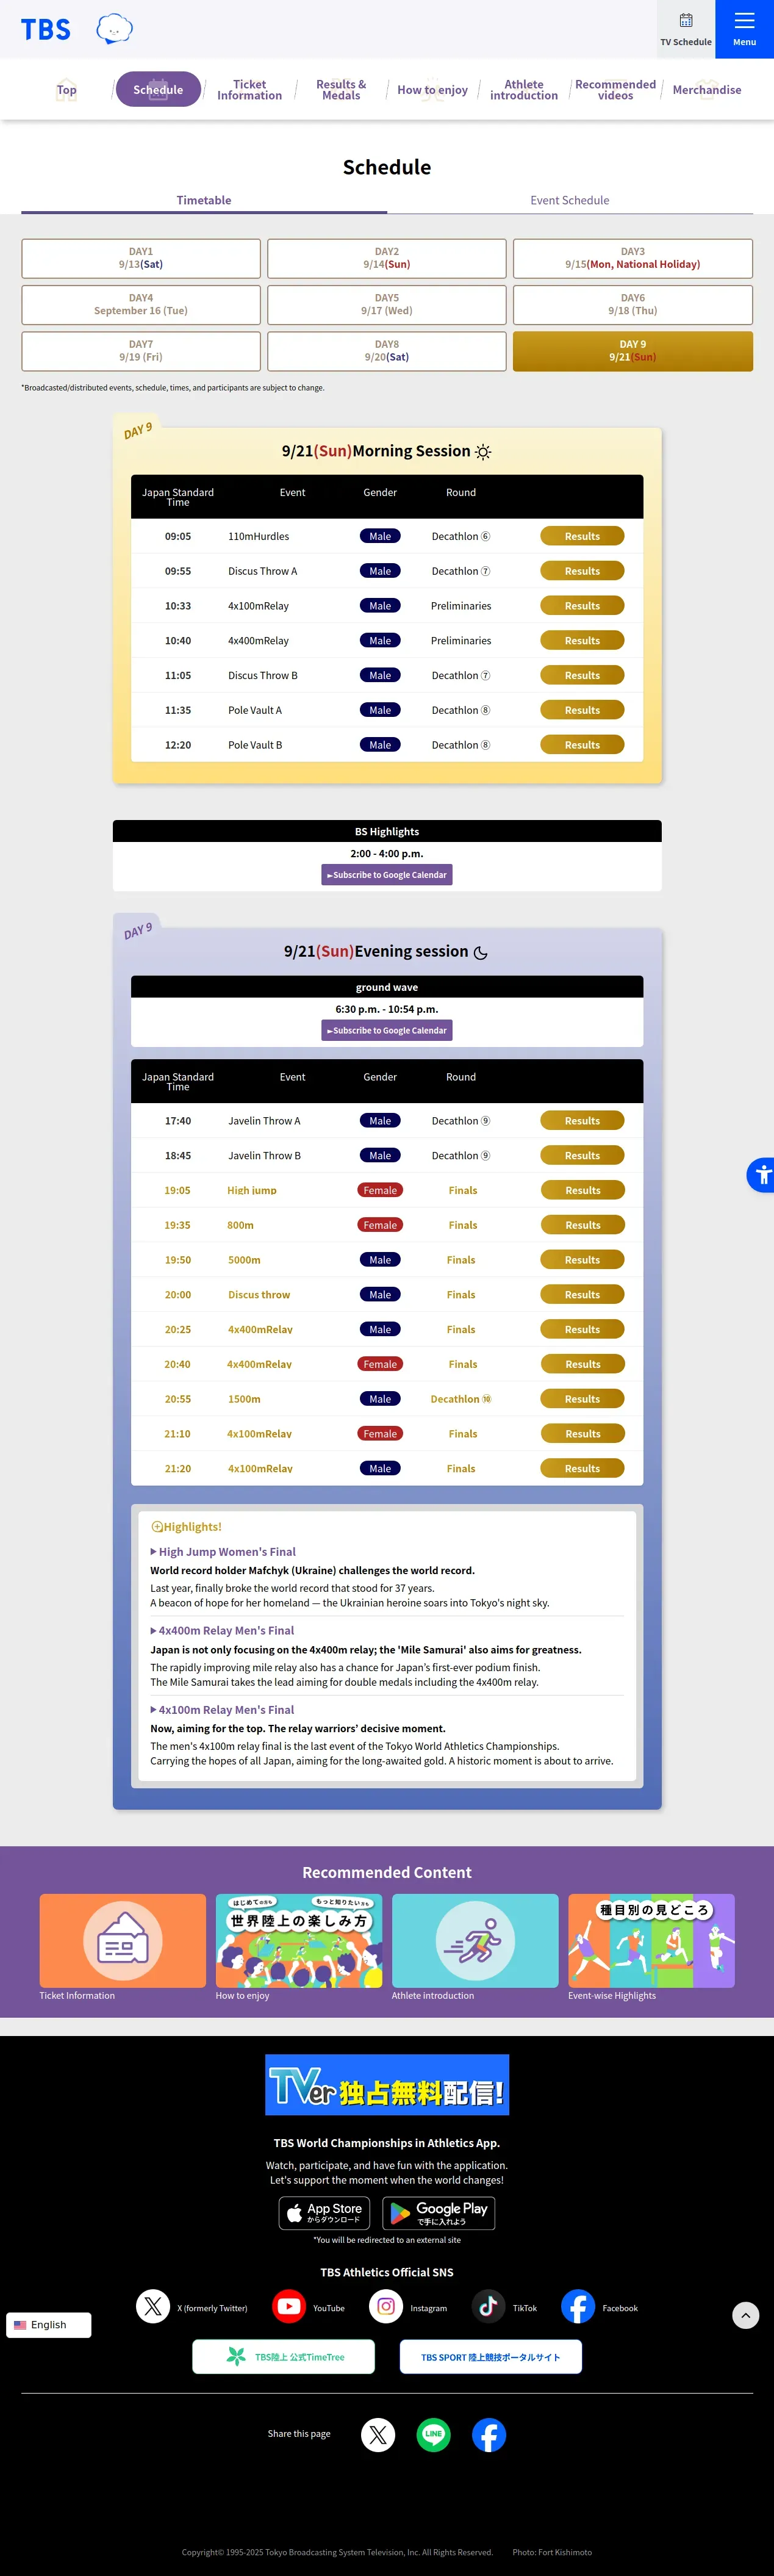Viewport: 774px width, 2576px height.
Task: Open How to enjoy nav item
Action: click(432, 90)
